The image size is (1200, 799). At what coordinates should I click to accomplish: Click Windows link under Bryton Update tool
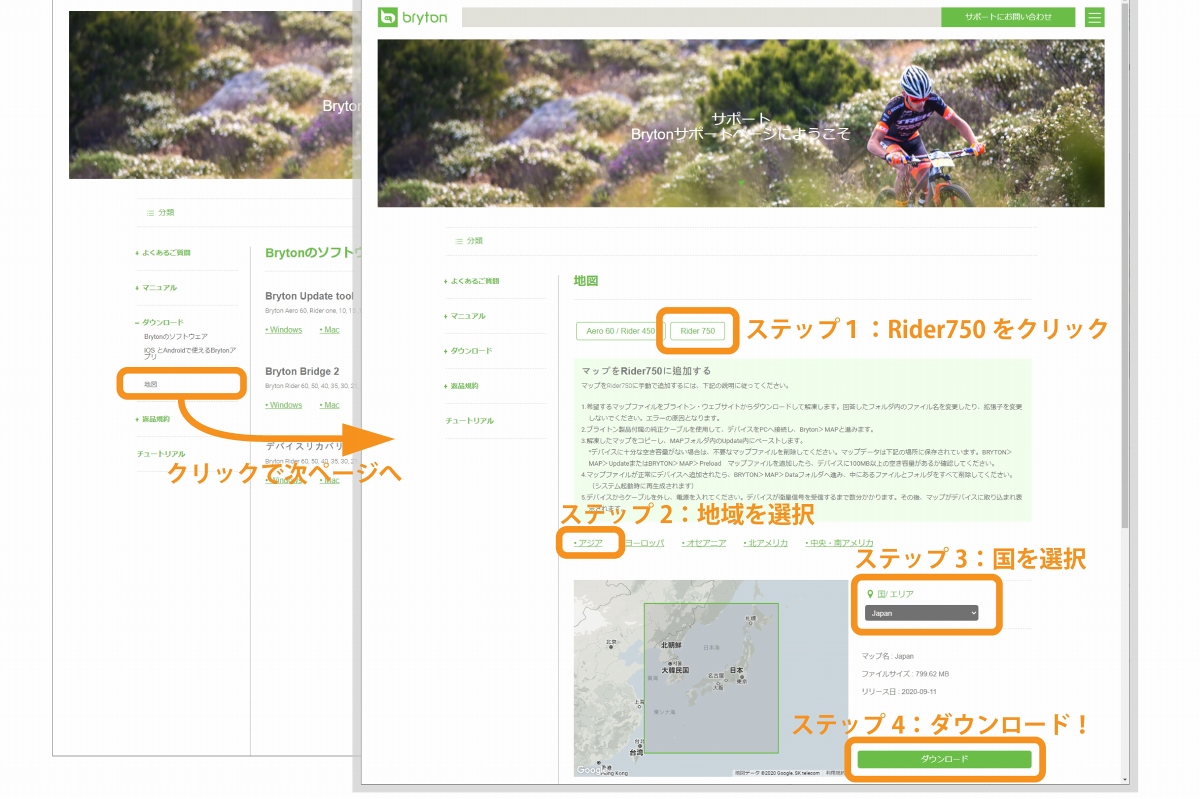284,330
